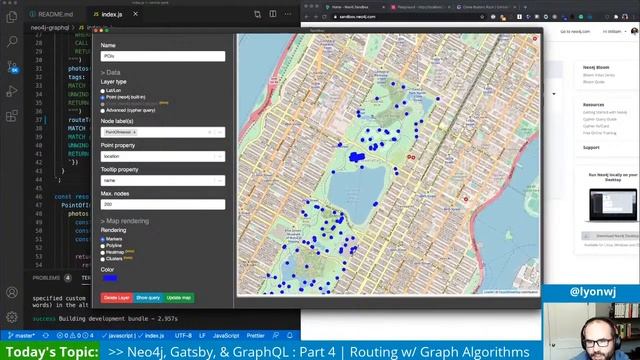Split the editor to the right
The width and height of the screenshot is (640, 360).
pos(273,14)
